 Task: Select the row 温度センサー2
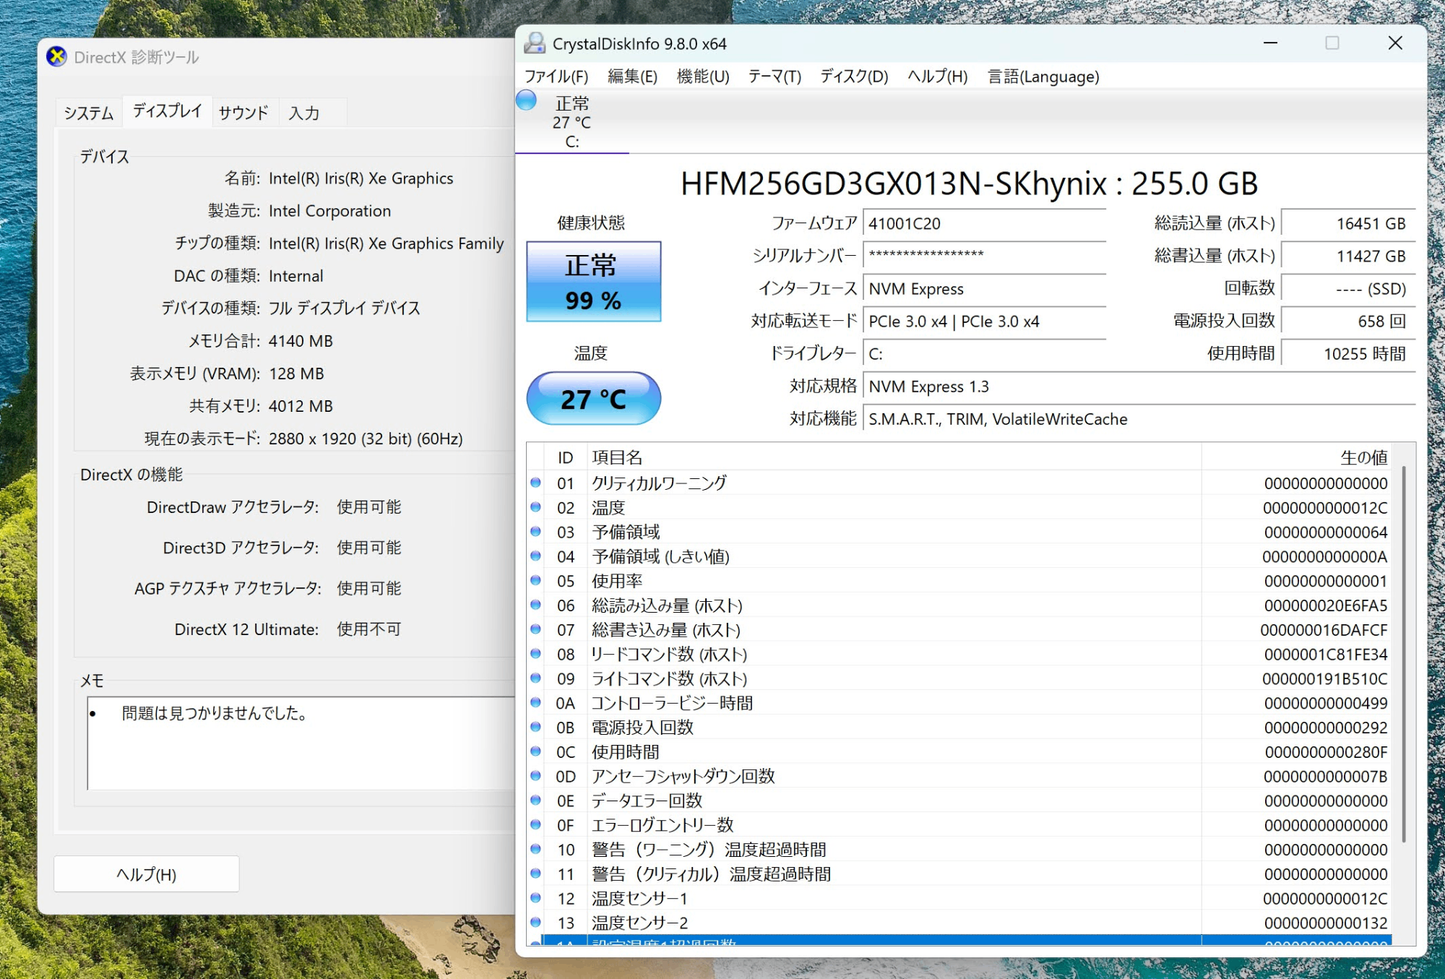click(x=960, y=923)
